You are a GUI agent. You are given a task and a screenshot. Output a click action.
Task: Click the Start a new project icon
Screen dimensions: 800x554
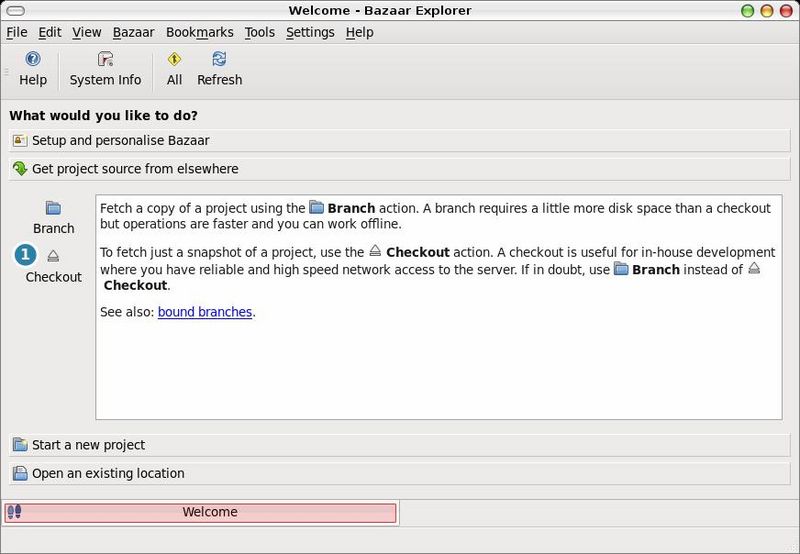pyautogui.click(x=20, y=444)
